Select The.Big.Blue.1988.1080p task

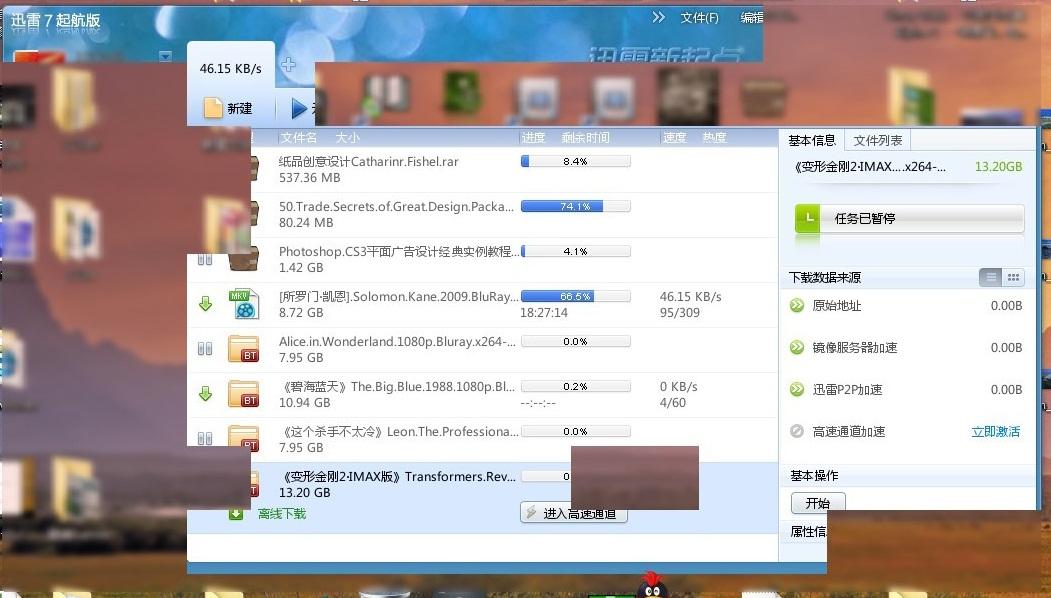click(397, 387)
